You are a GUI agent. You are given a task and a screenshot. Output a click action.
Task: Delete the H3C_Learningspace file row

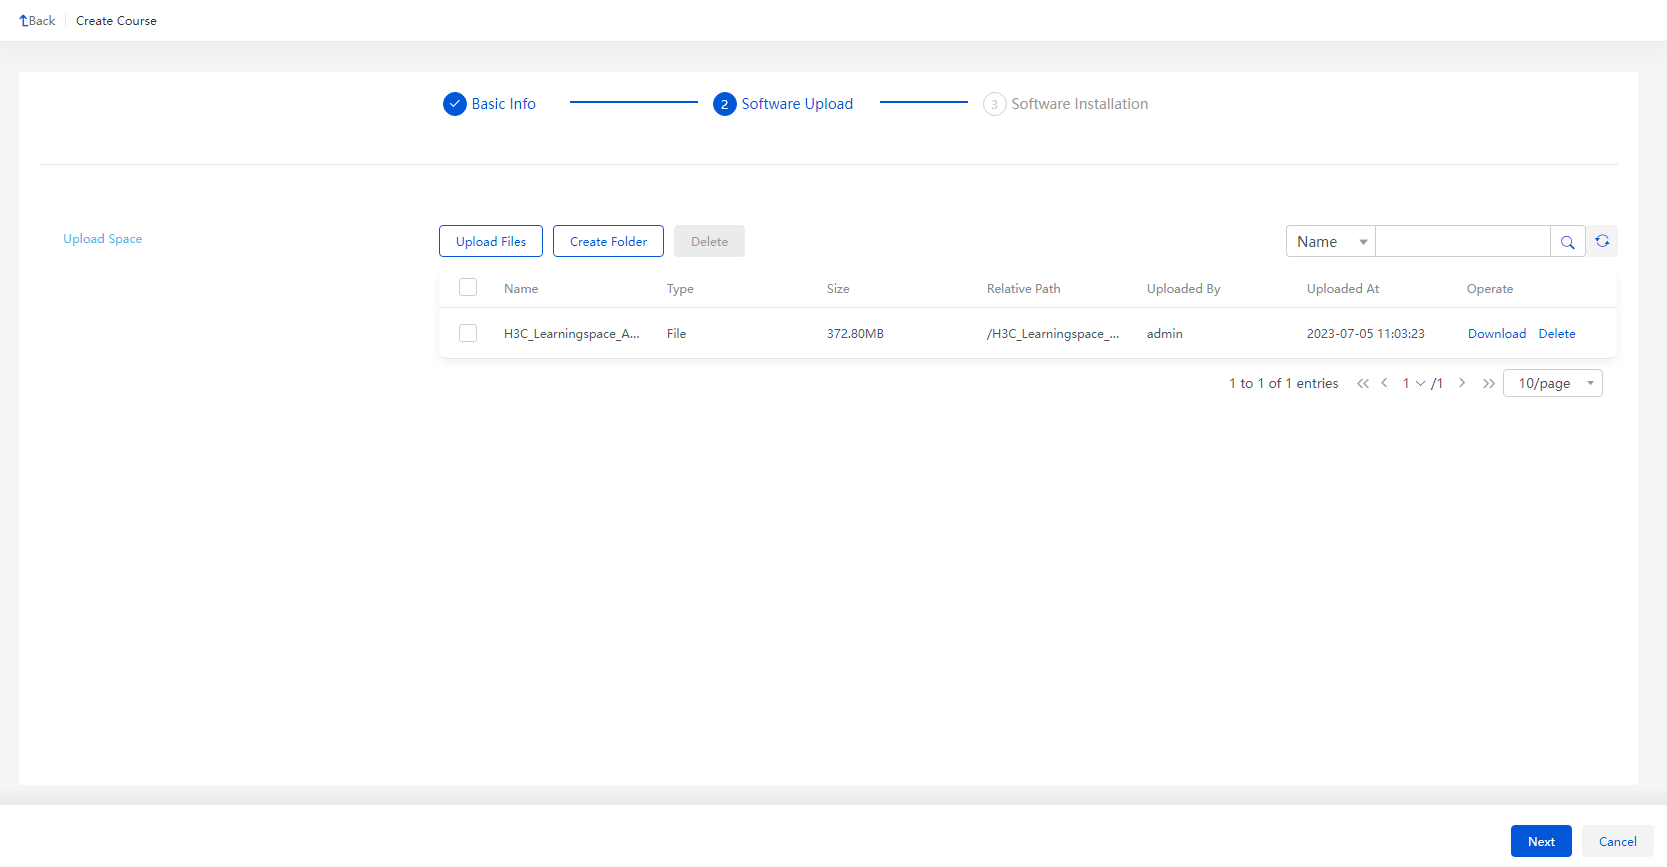point(1557,334)
